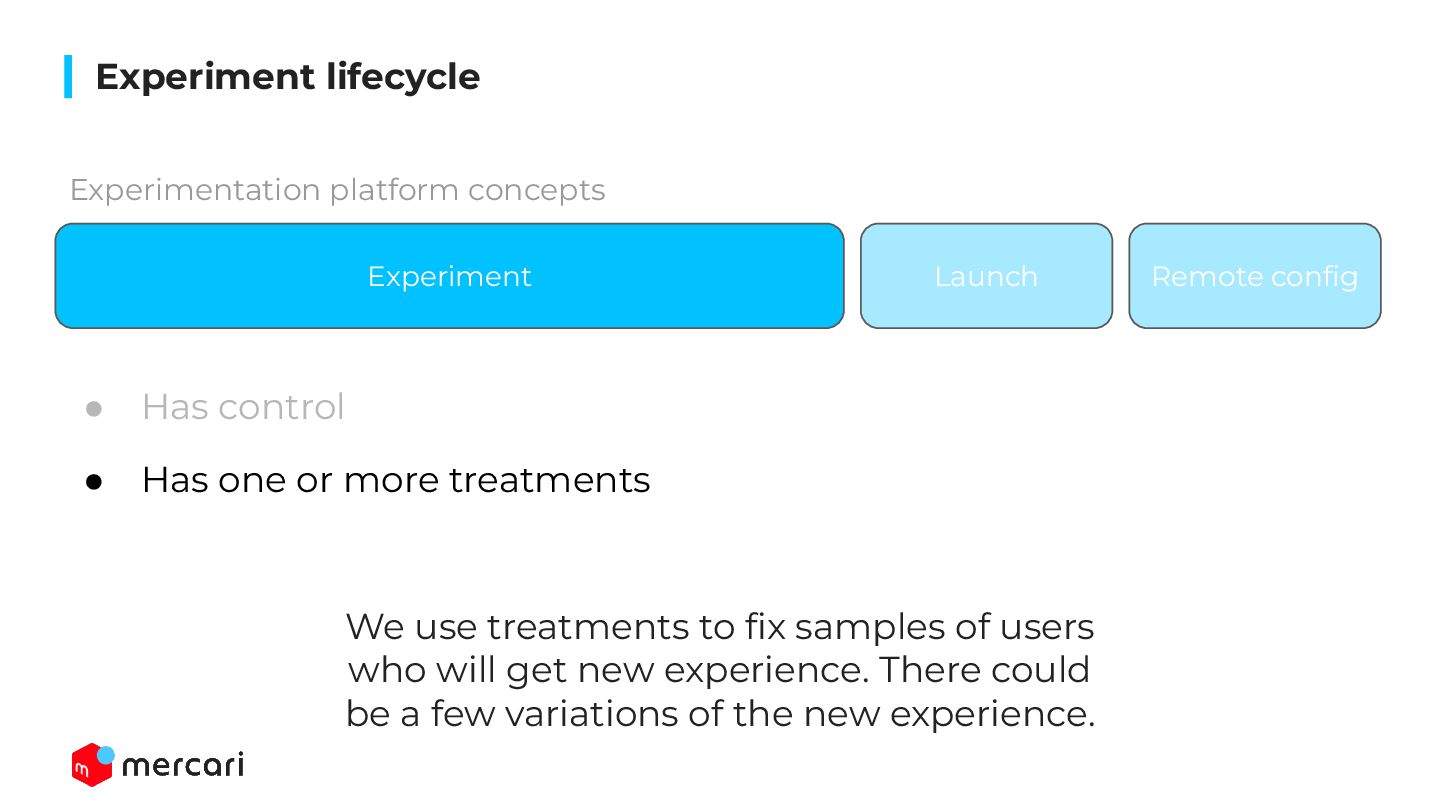
Task: Click the line starting We use treatments
Action: (720, 627)
